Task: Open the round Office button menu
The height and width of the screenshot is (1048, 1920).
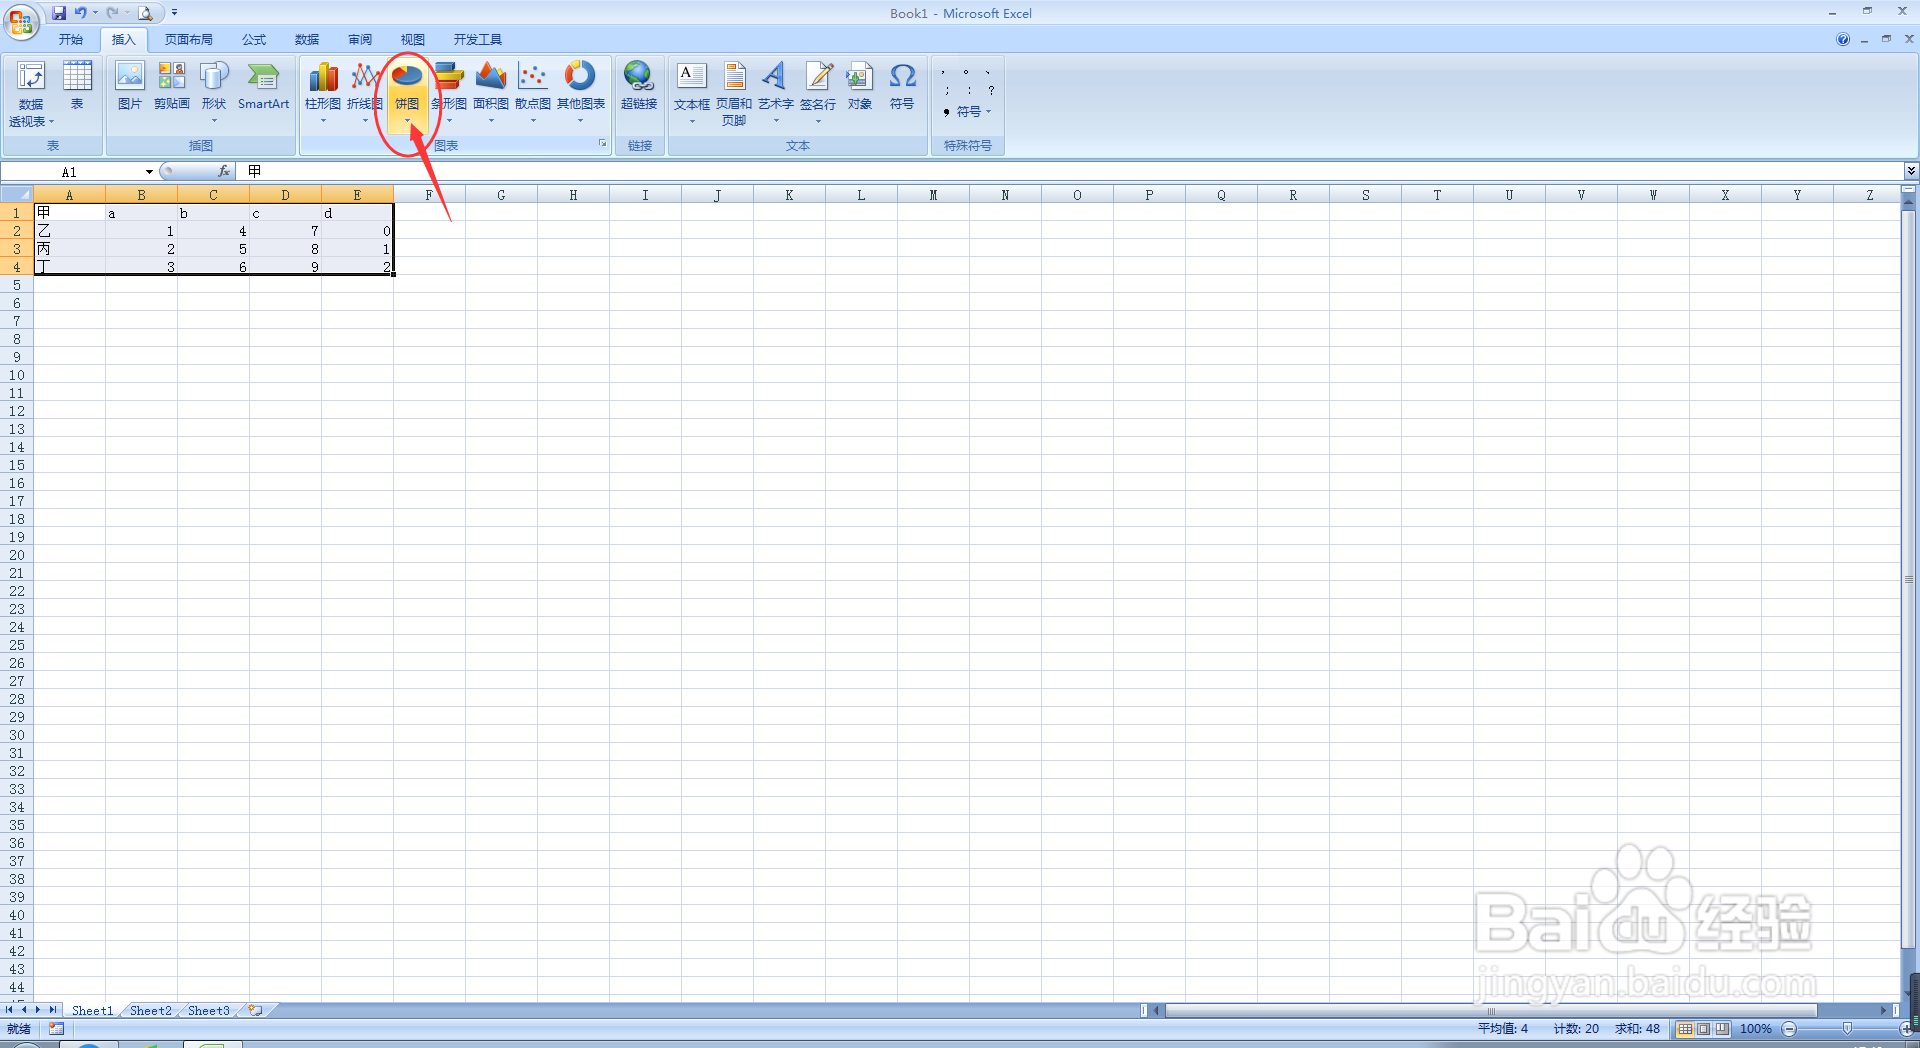Action: (x=21, y=21)
